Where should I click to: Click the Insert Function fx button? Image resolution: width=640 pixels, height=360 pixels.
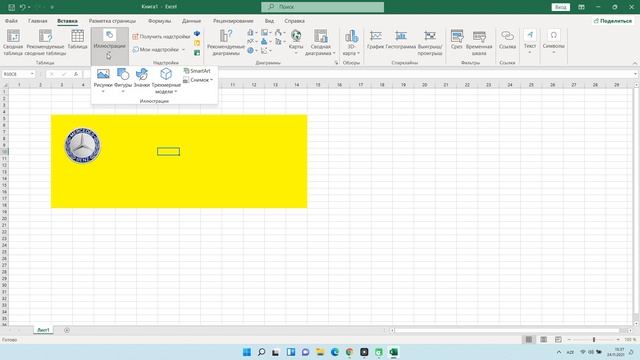point(76,74)
